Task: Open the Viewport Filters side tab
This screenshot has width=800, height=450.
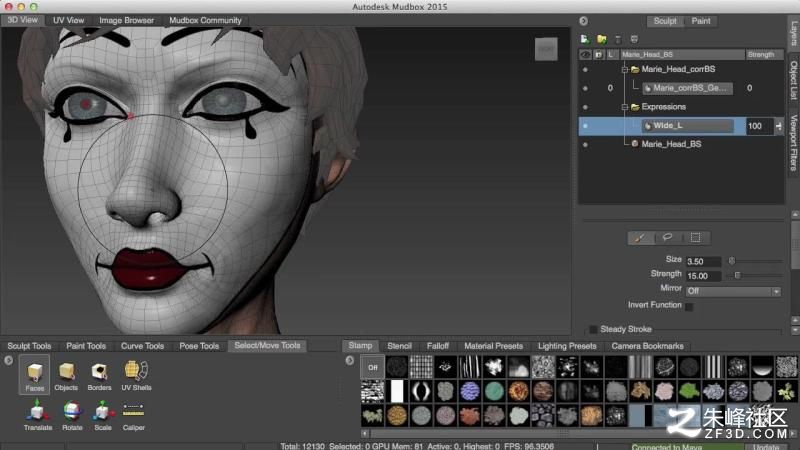Action: coord(793,142)
